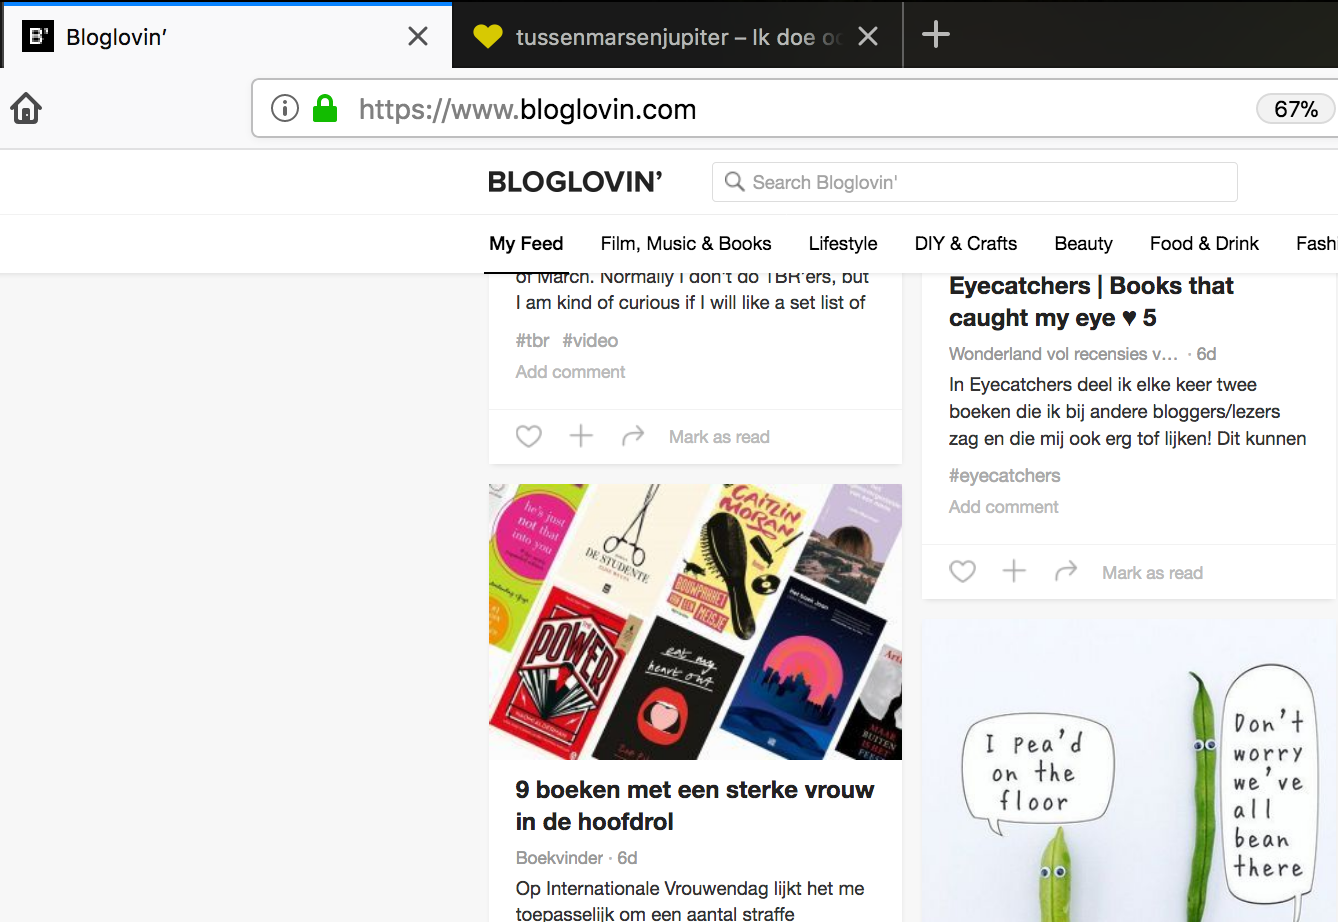This screenshot has height=922, width=1338.
Task: Close the Bloglovin' tab
Action: tap(418, 37)
